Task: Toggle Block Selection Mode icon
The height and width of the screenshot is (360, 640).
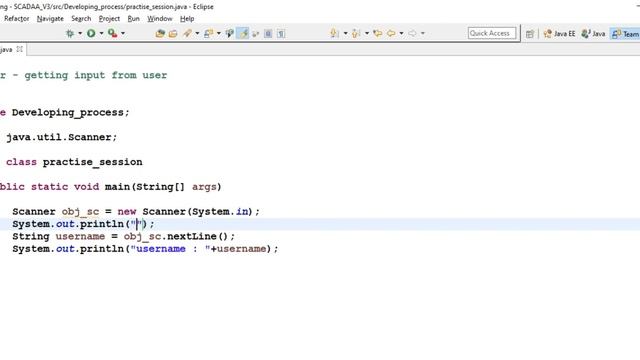Action: (268, 33)
